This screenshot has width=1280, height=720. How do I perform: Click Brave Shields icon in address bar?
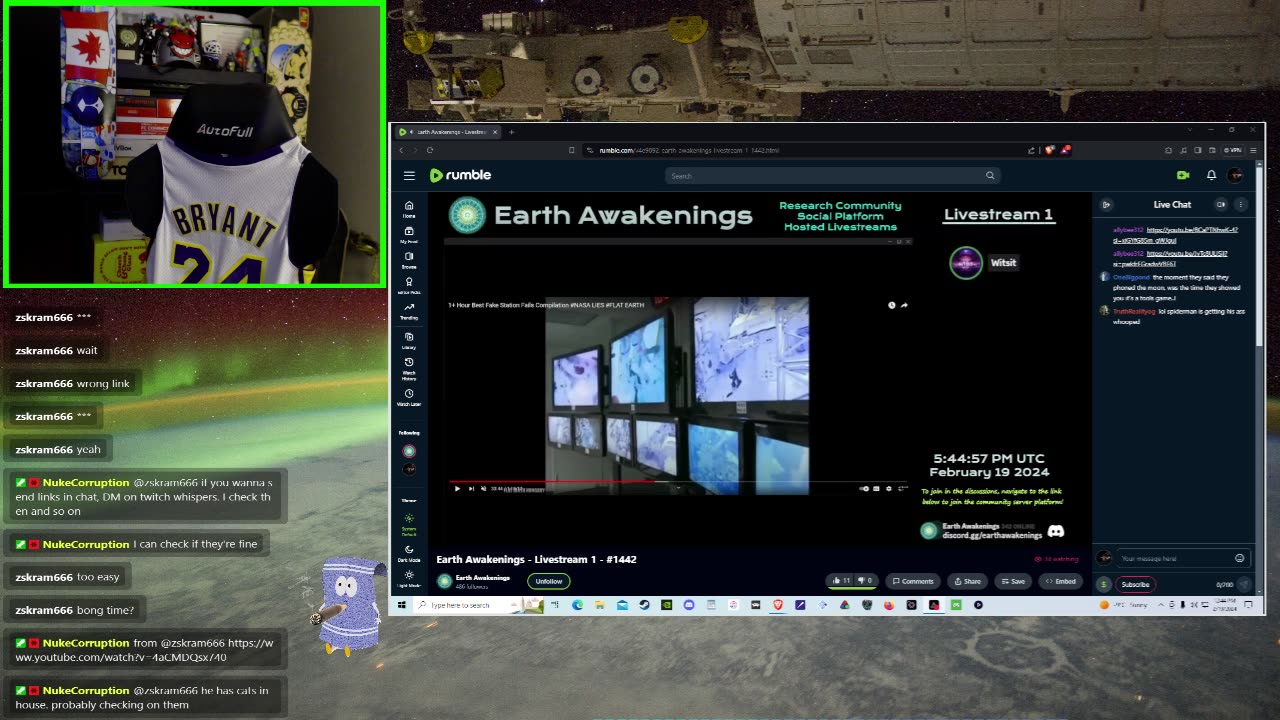1049,150
